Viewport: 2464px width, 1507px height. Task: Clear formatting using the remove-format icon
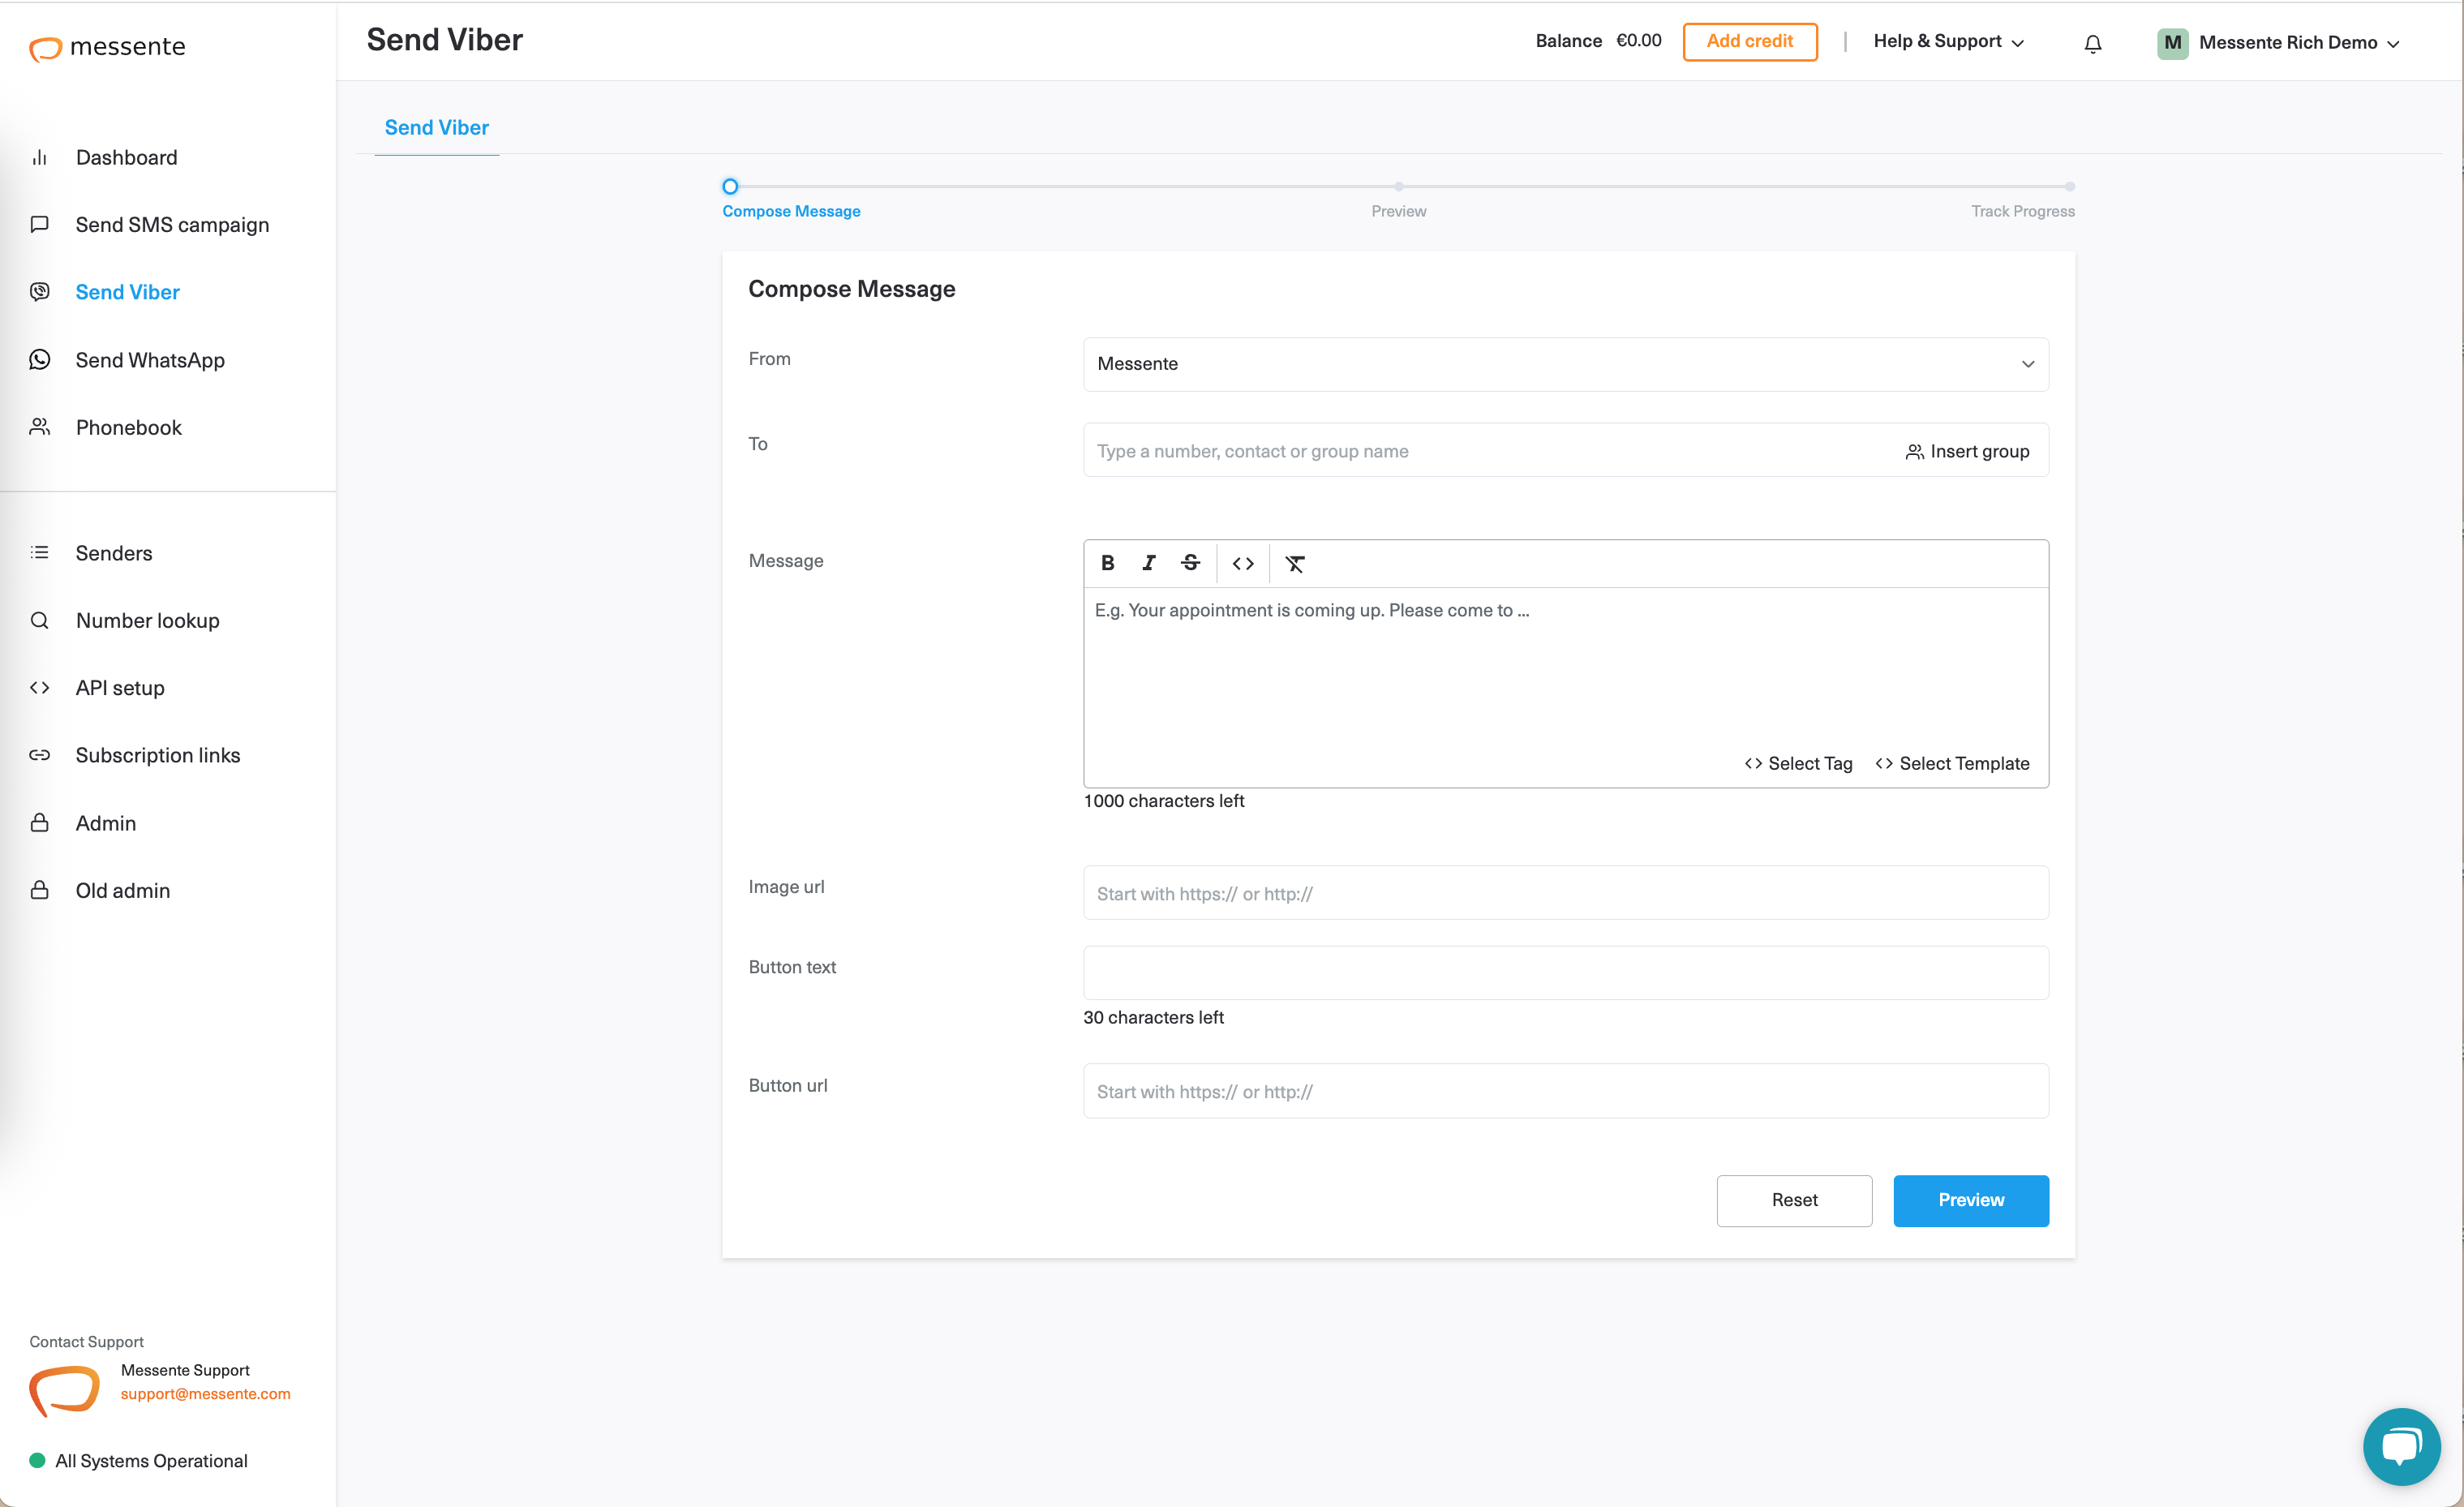(x=1295, y=563)
